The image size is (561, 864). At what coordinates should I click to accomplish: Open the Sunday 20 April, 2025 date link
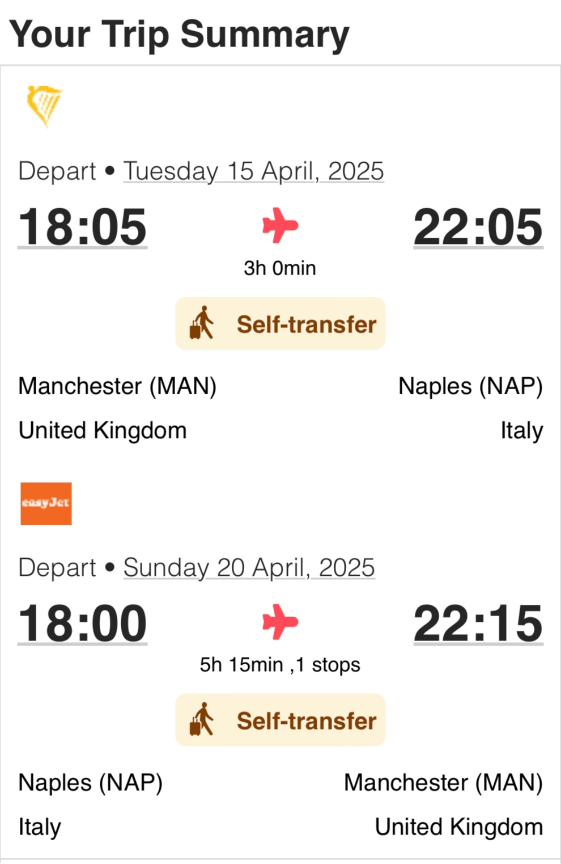click(249, 568)
